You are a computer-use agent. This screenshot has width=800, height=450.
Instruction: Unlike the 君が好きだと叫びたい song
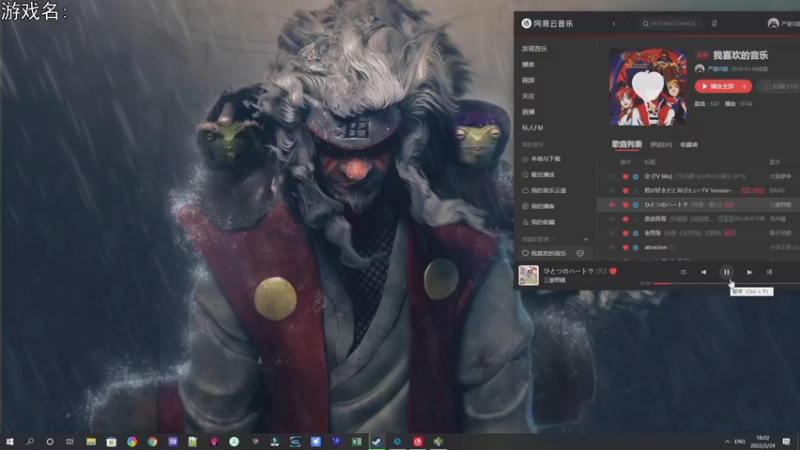tap(626, 190)
